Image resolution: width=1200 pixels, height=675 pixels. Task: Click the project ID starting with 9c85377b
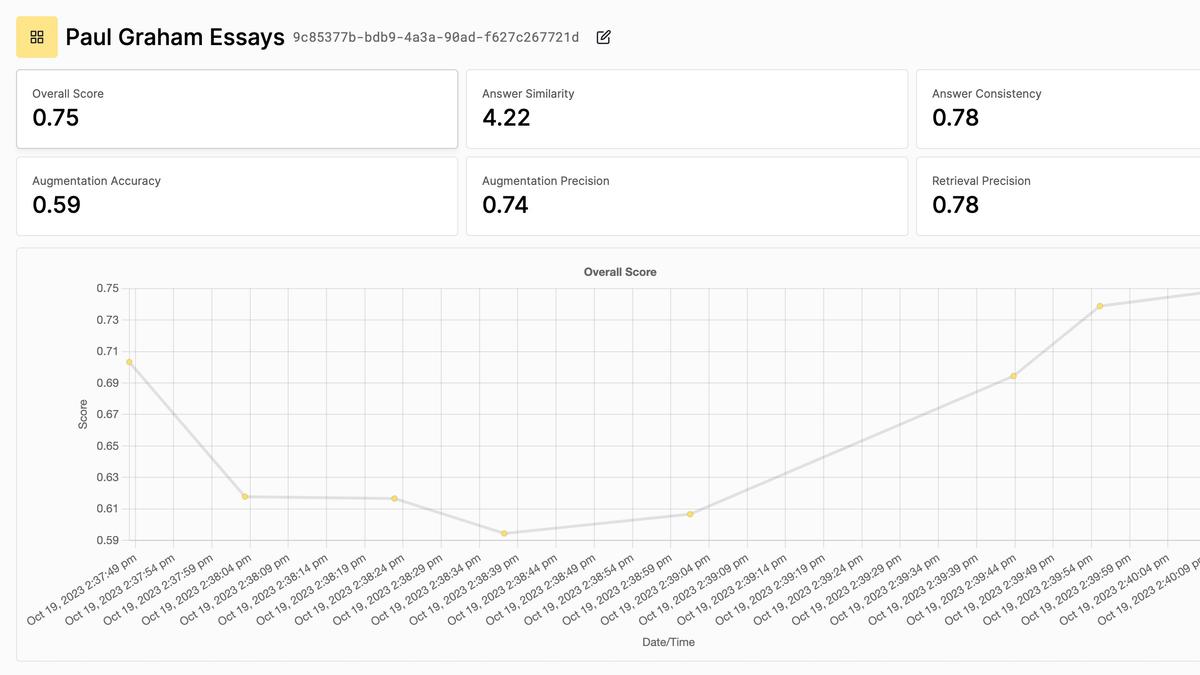(435, 37)
